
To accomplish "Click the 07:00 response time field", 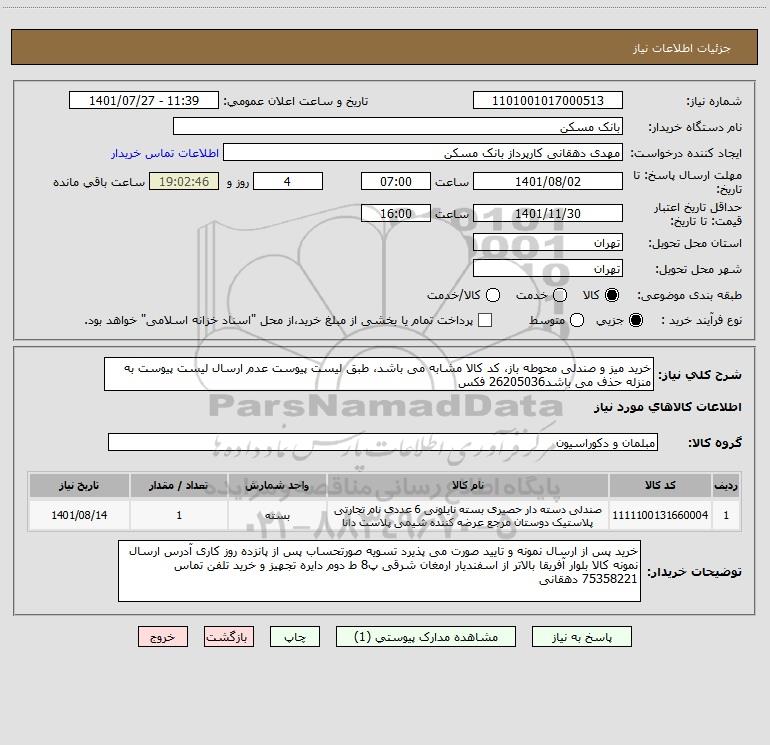I will 396,181.
